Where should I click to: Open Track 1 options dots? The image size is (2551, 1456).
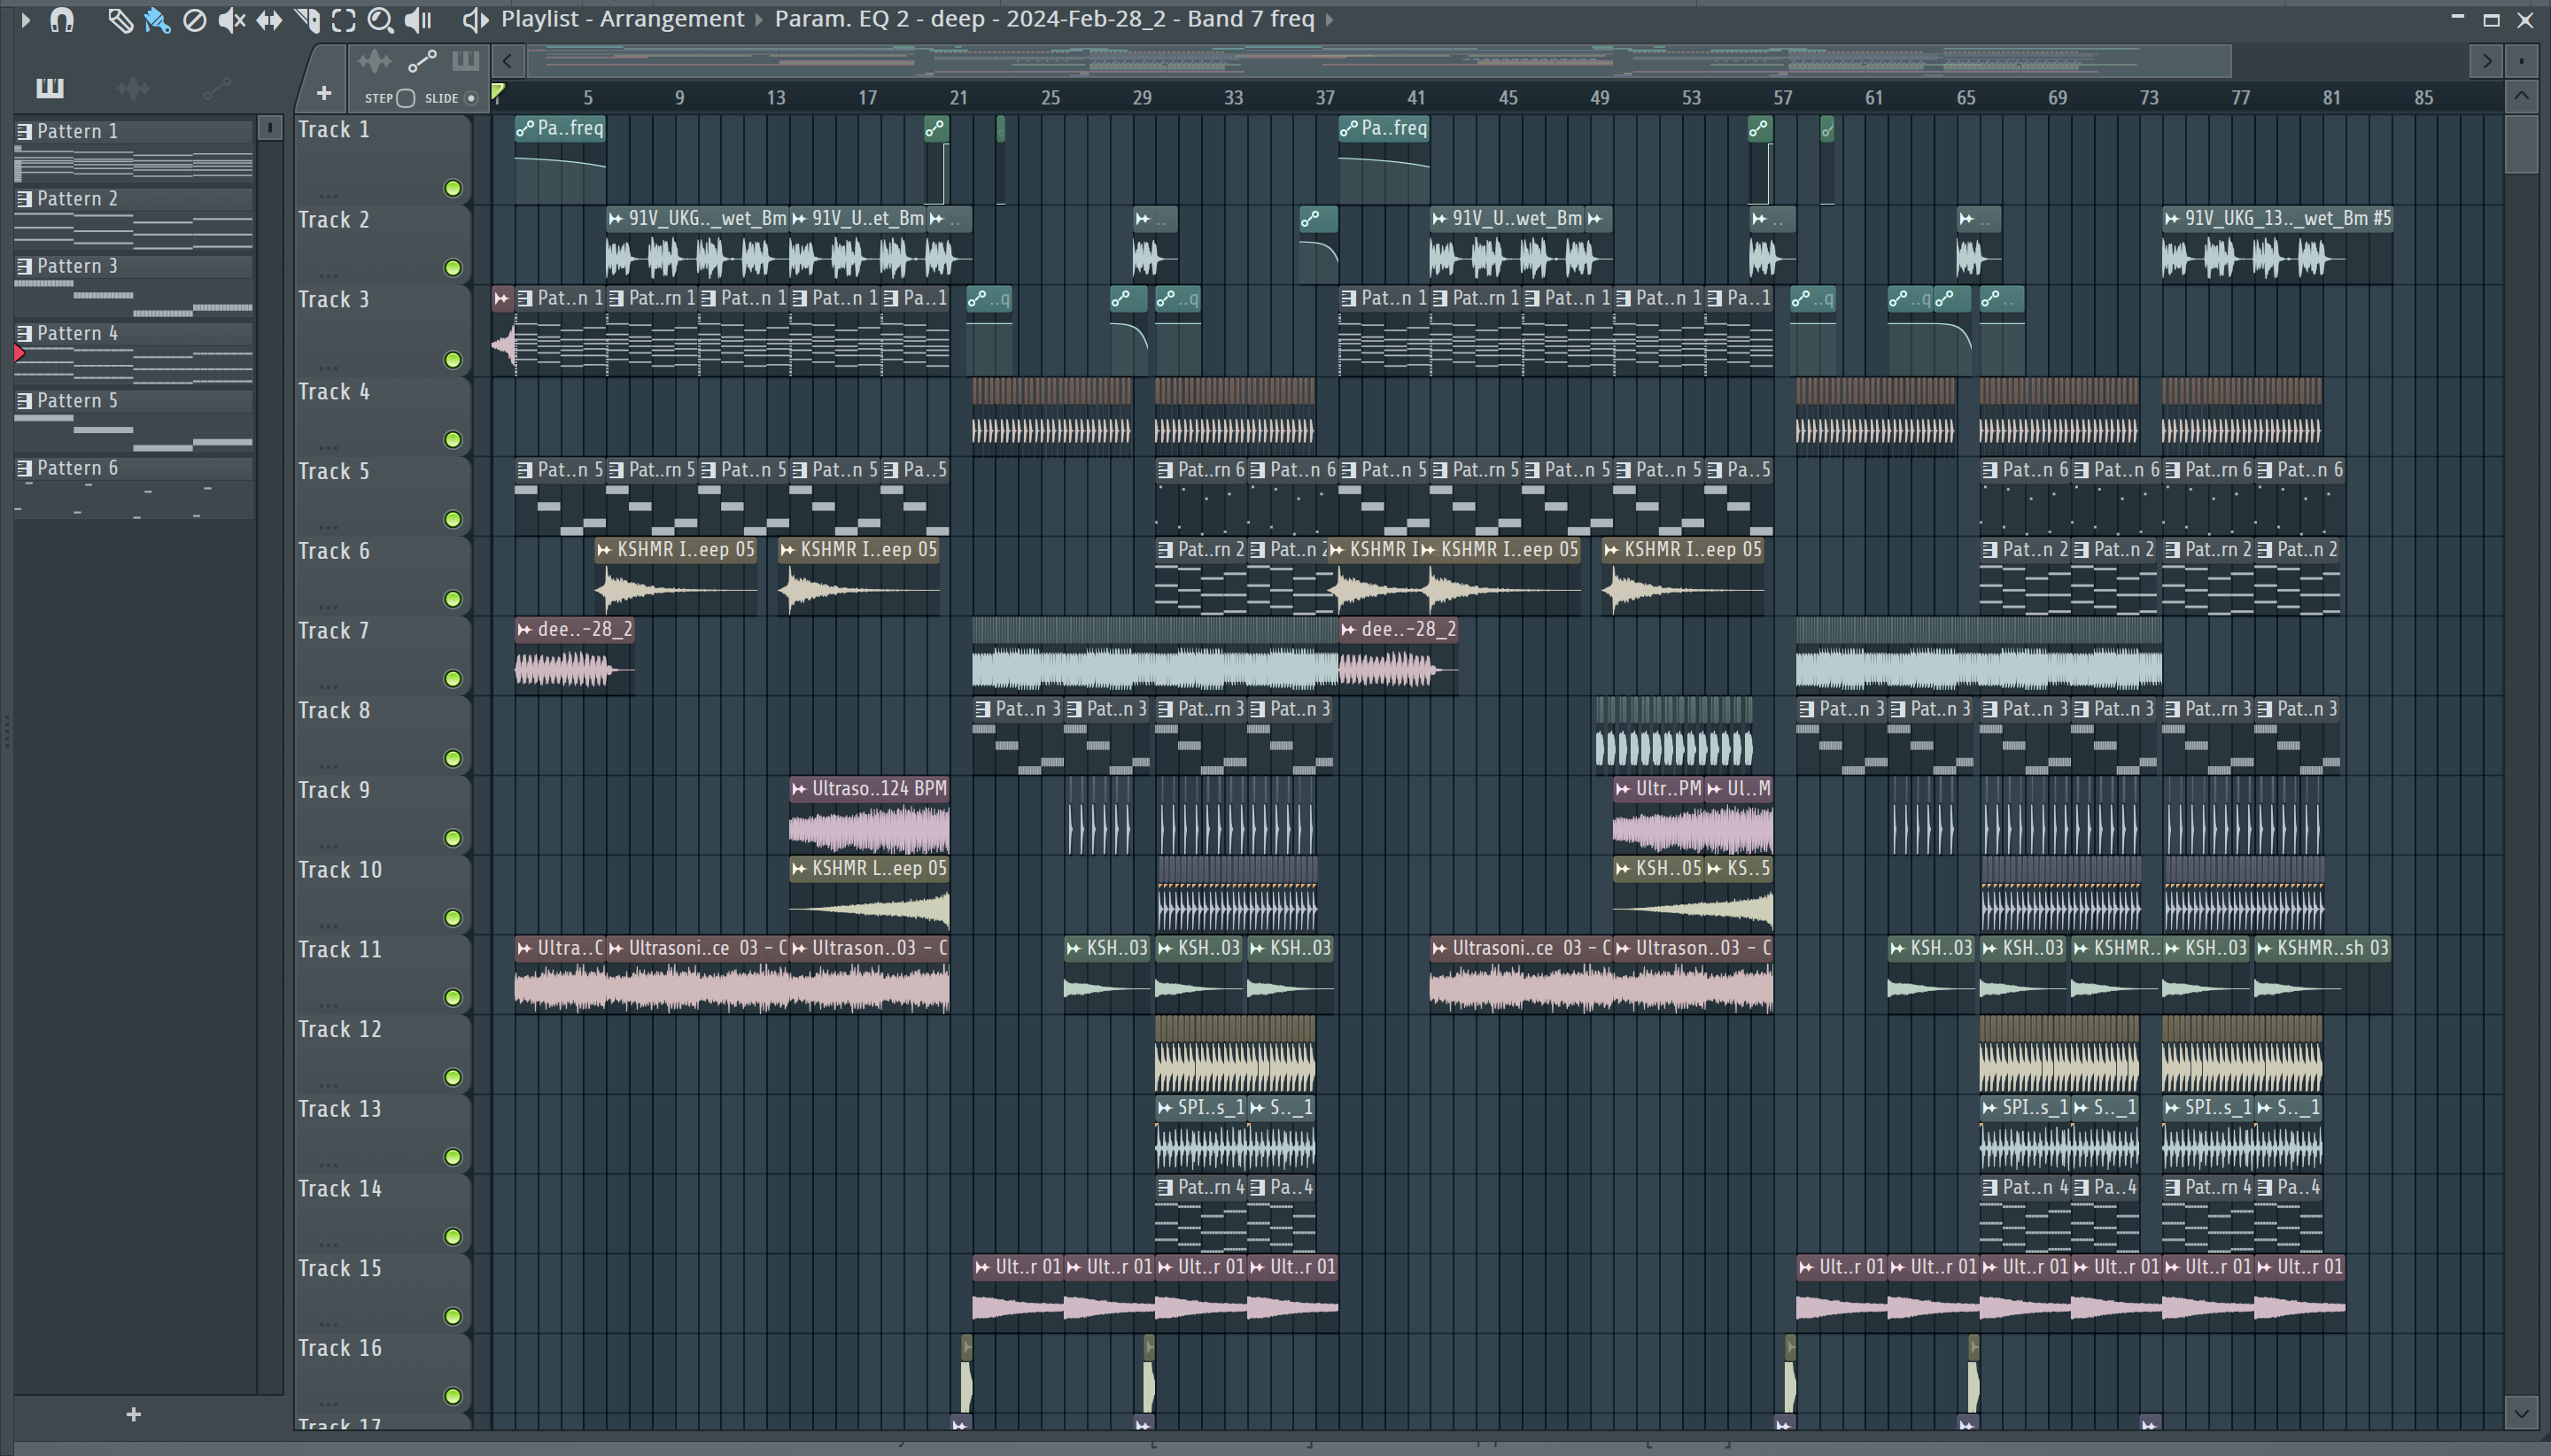tap(328, 195)
